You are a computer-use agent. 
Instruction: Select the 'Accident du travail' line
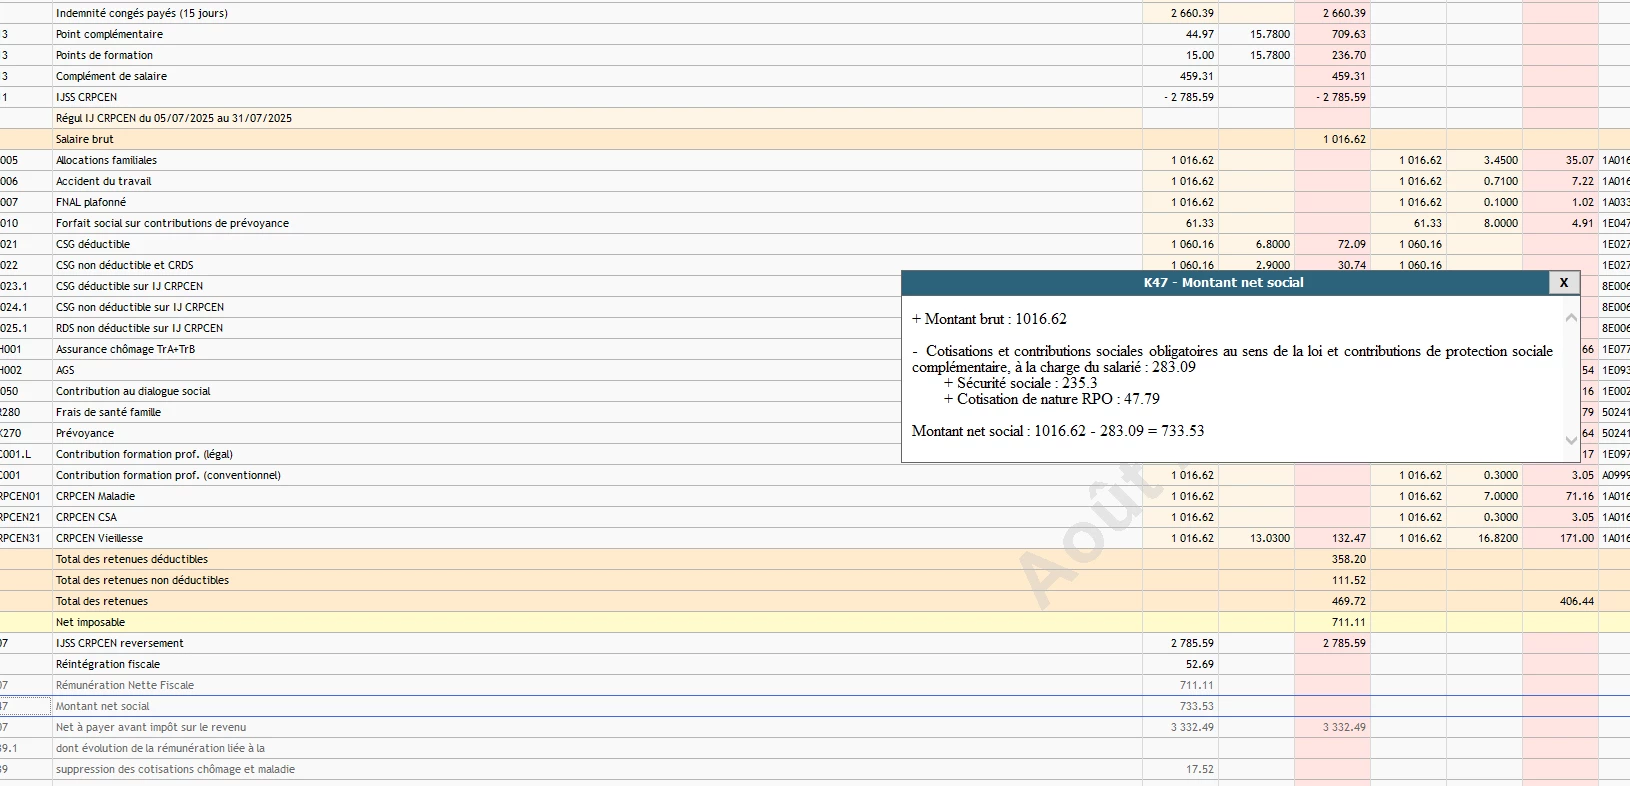104,181
